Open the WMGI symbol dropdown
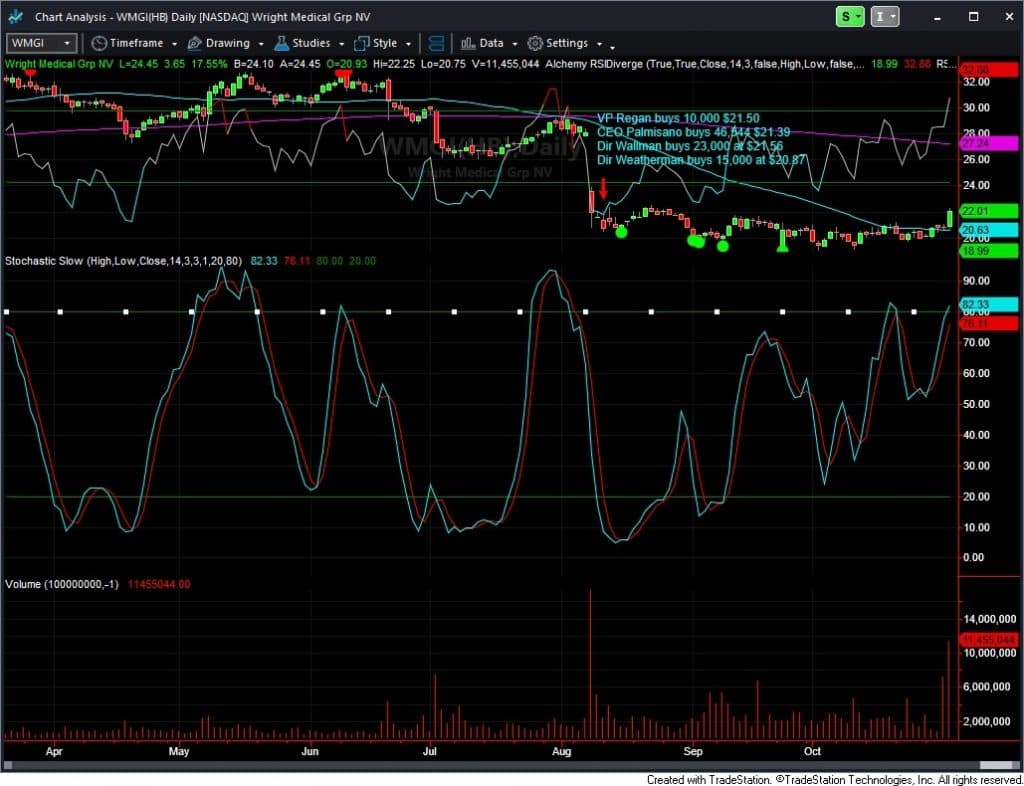Viewport: 1024px width, 786px height. click(67, 44)
